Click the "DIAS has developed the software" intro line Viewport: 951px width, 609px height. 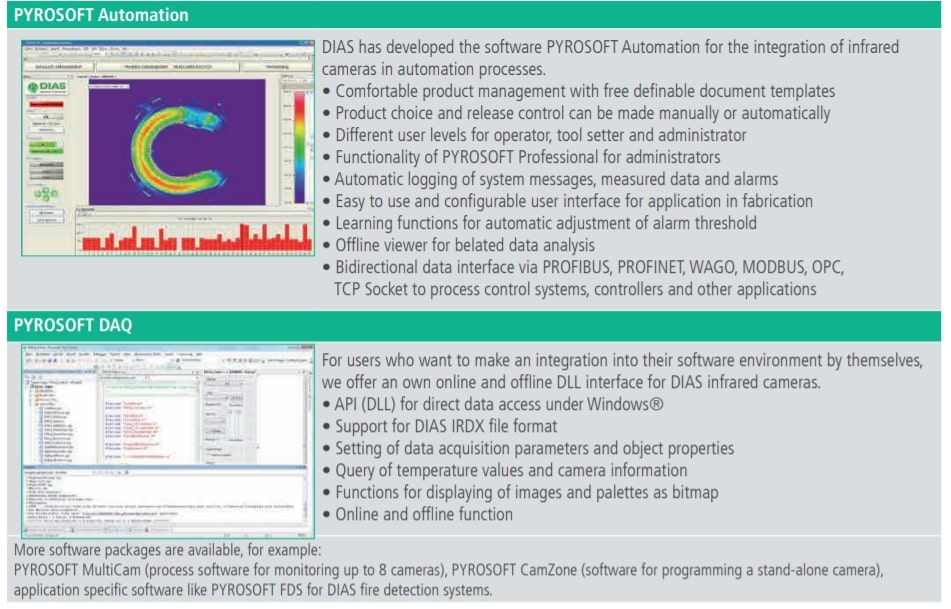point(610,47)
